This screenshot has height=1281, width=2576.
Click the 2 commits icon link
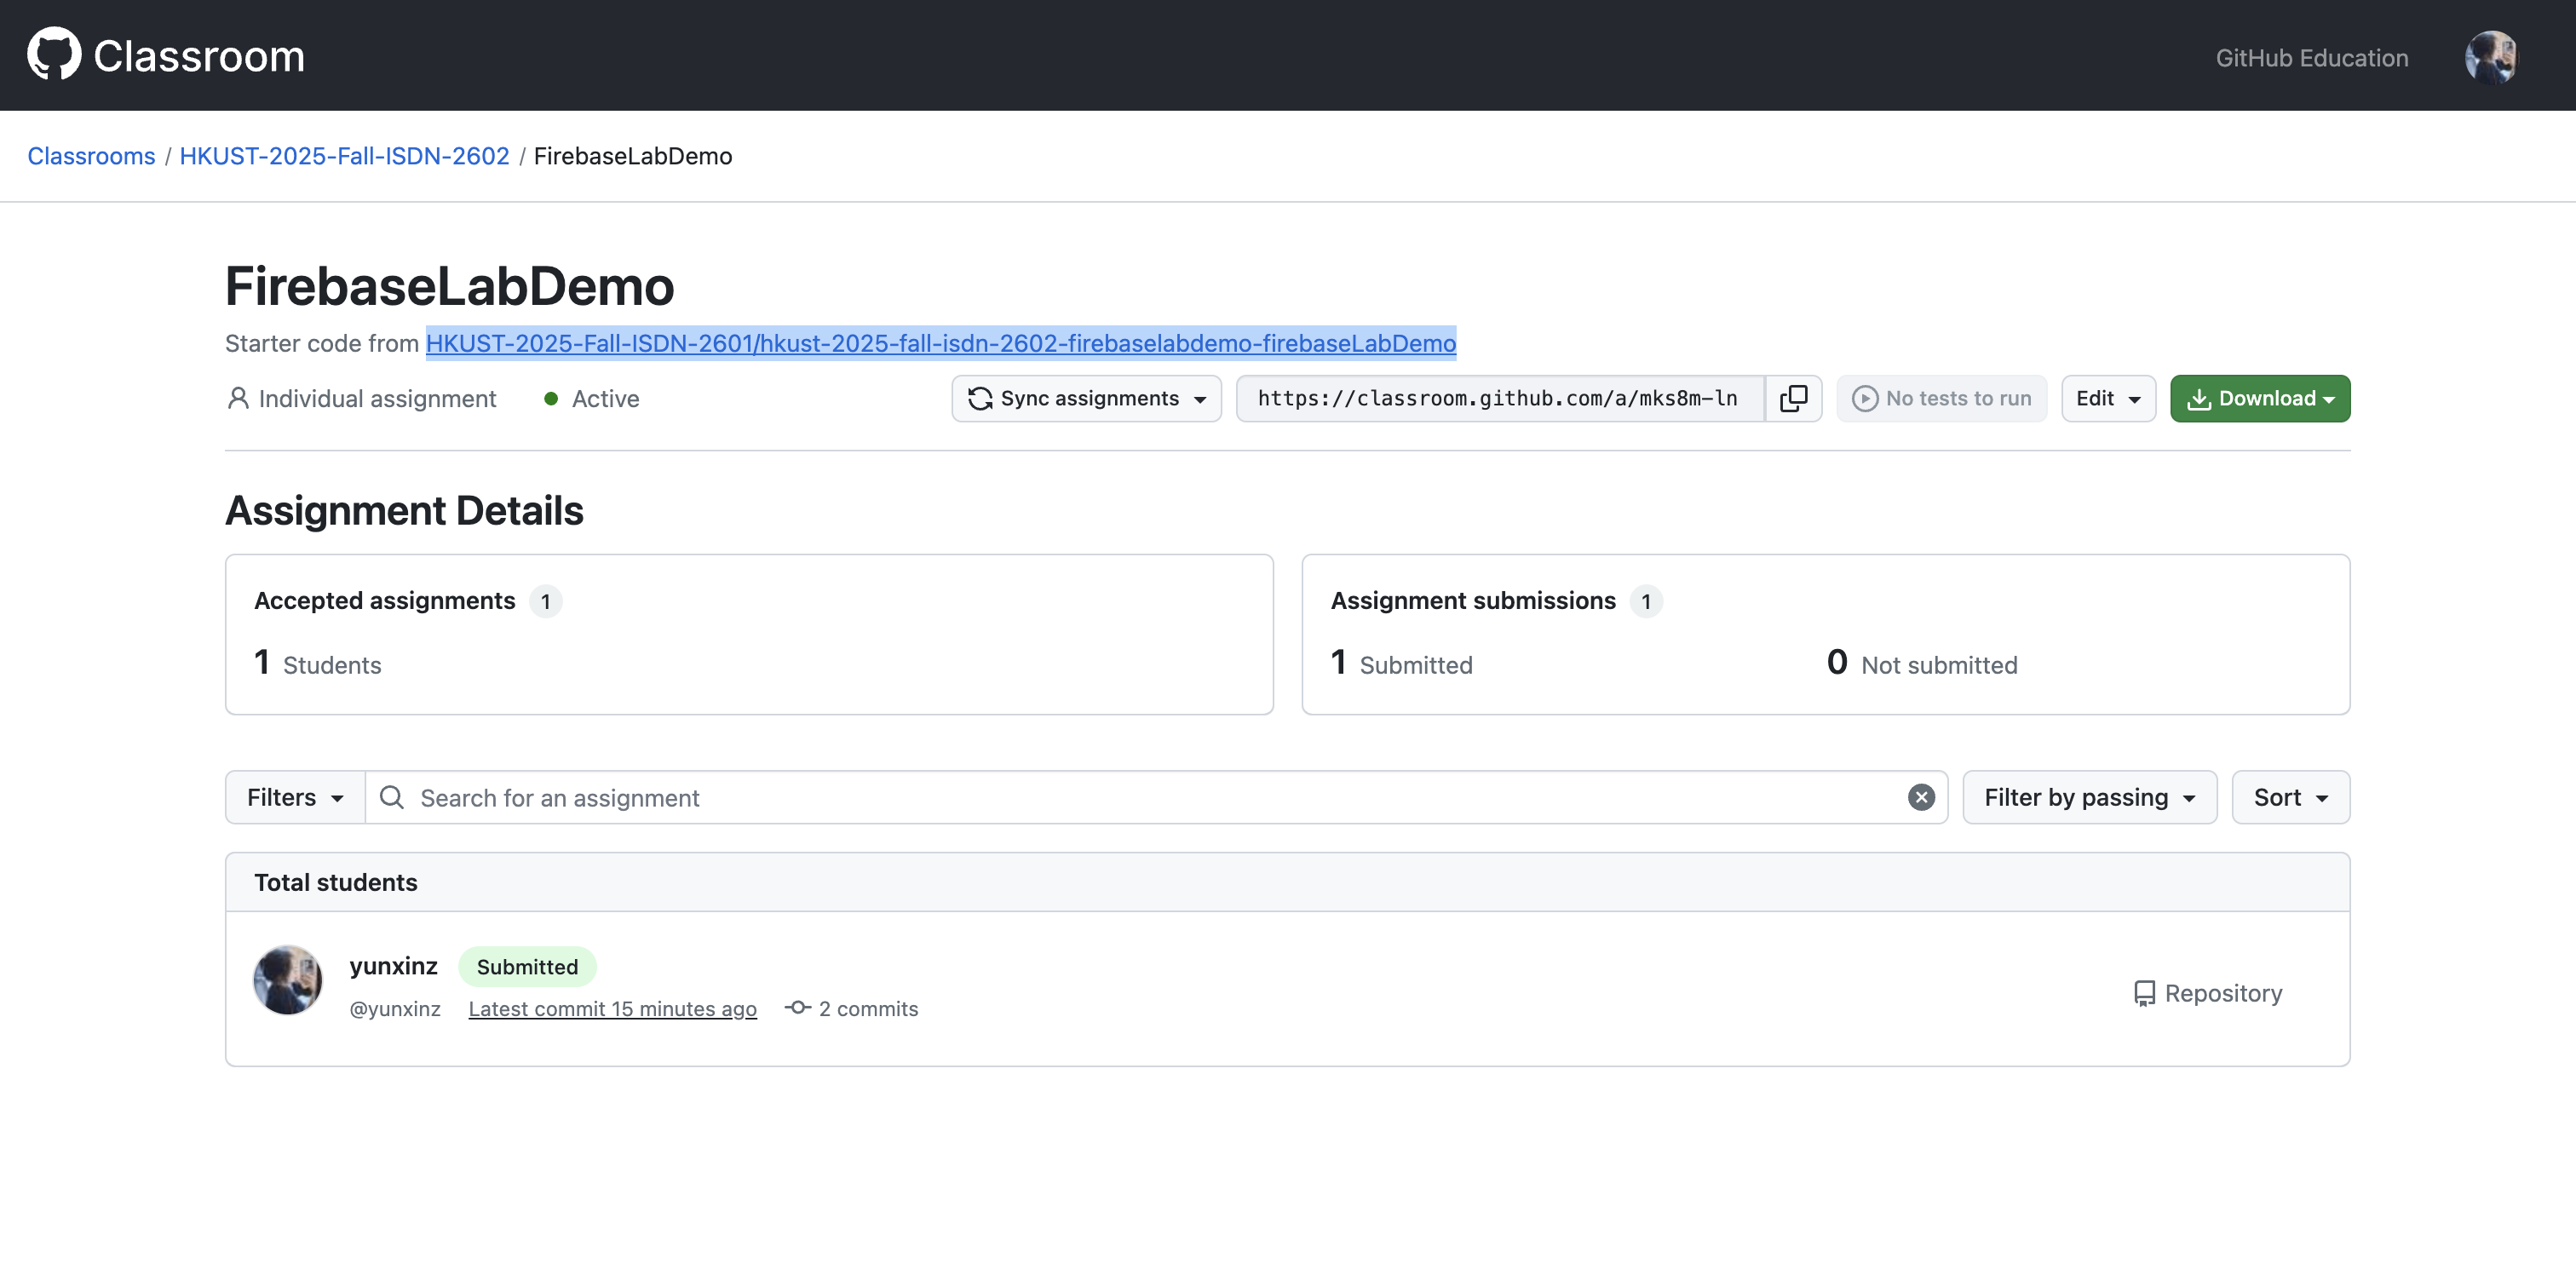(852, 1008)
